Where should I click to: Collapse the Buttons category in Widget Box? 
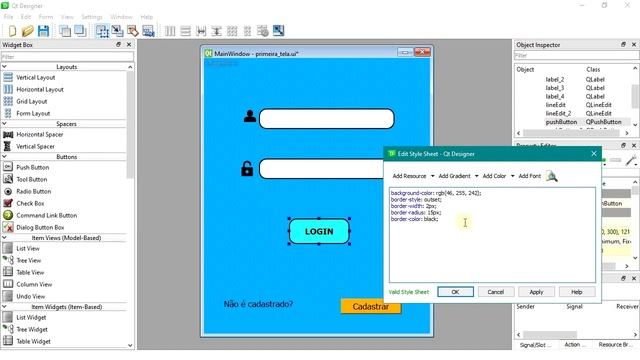(4, 157)
